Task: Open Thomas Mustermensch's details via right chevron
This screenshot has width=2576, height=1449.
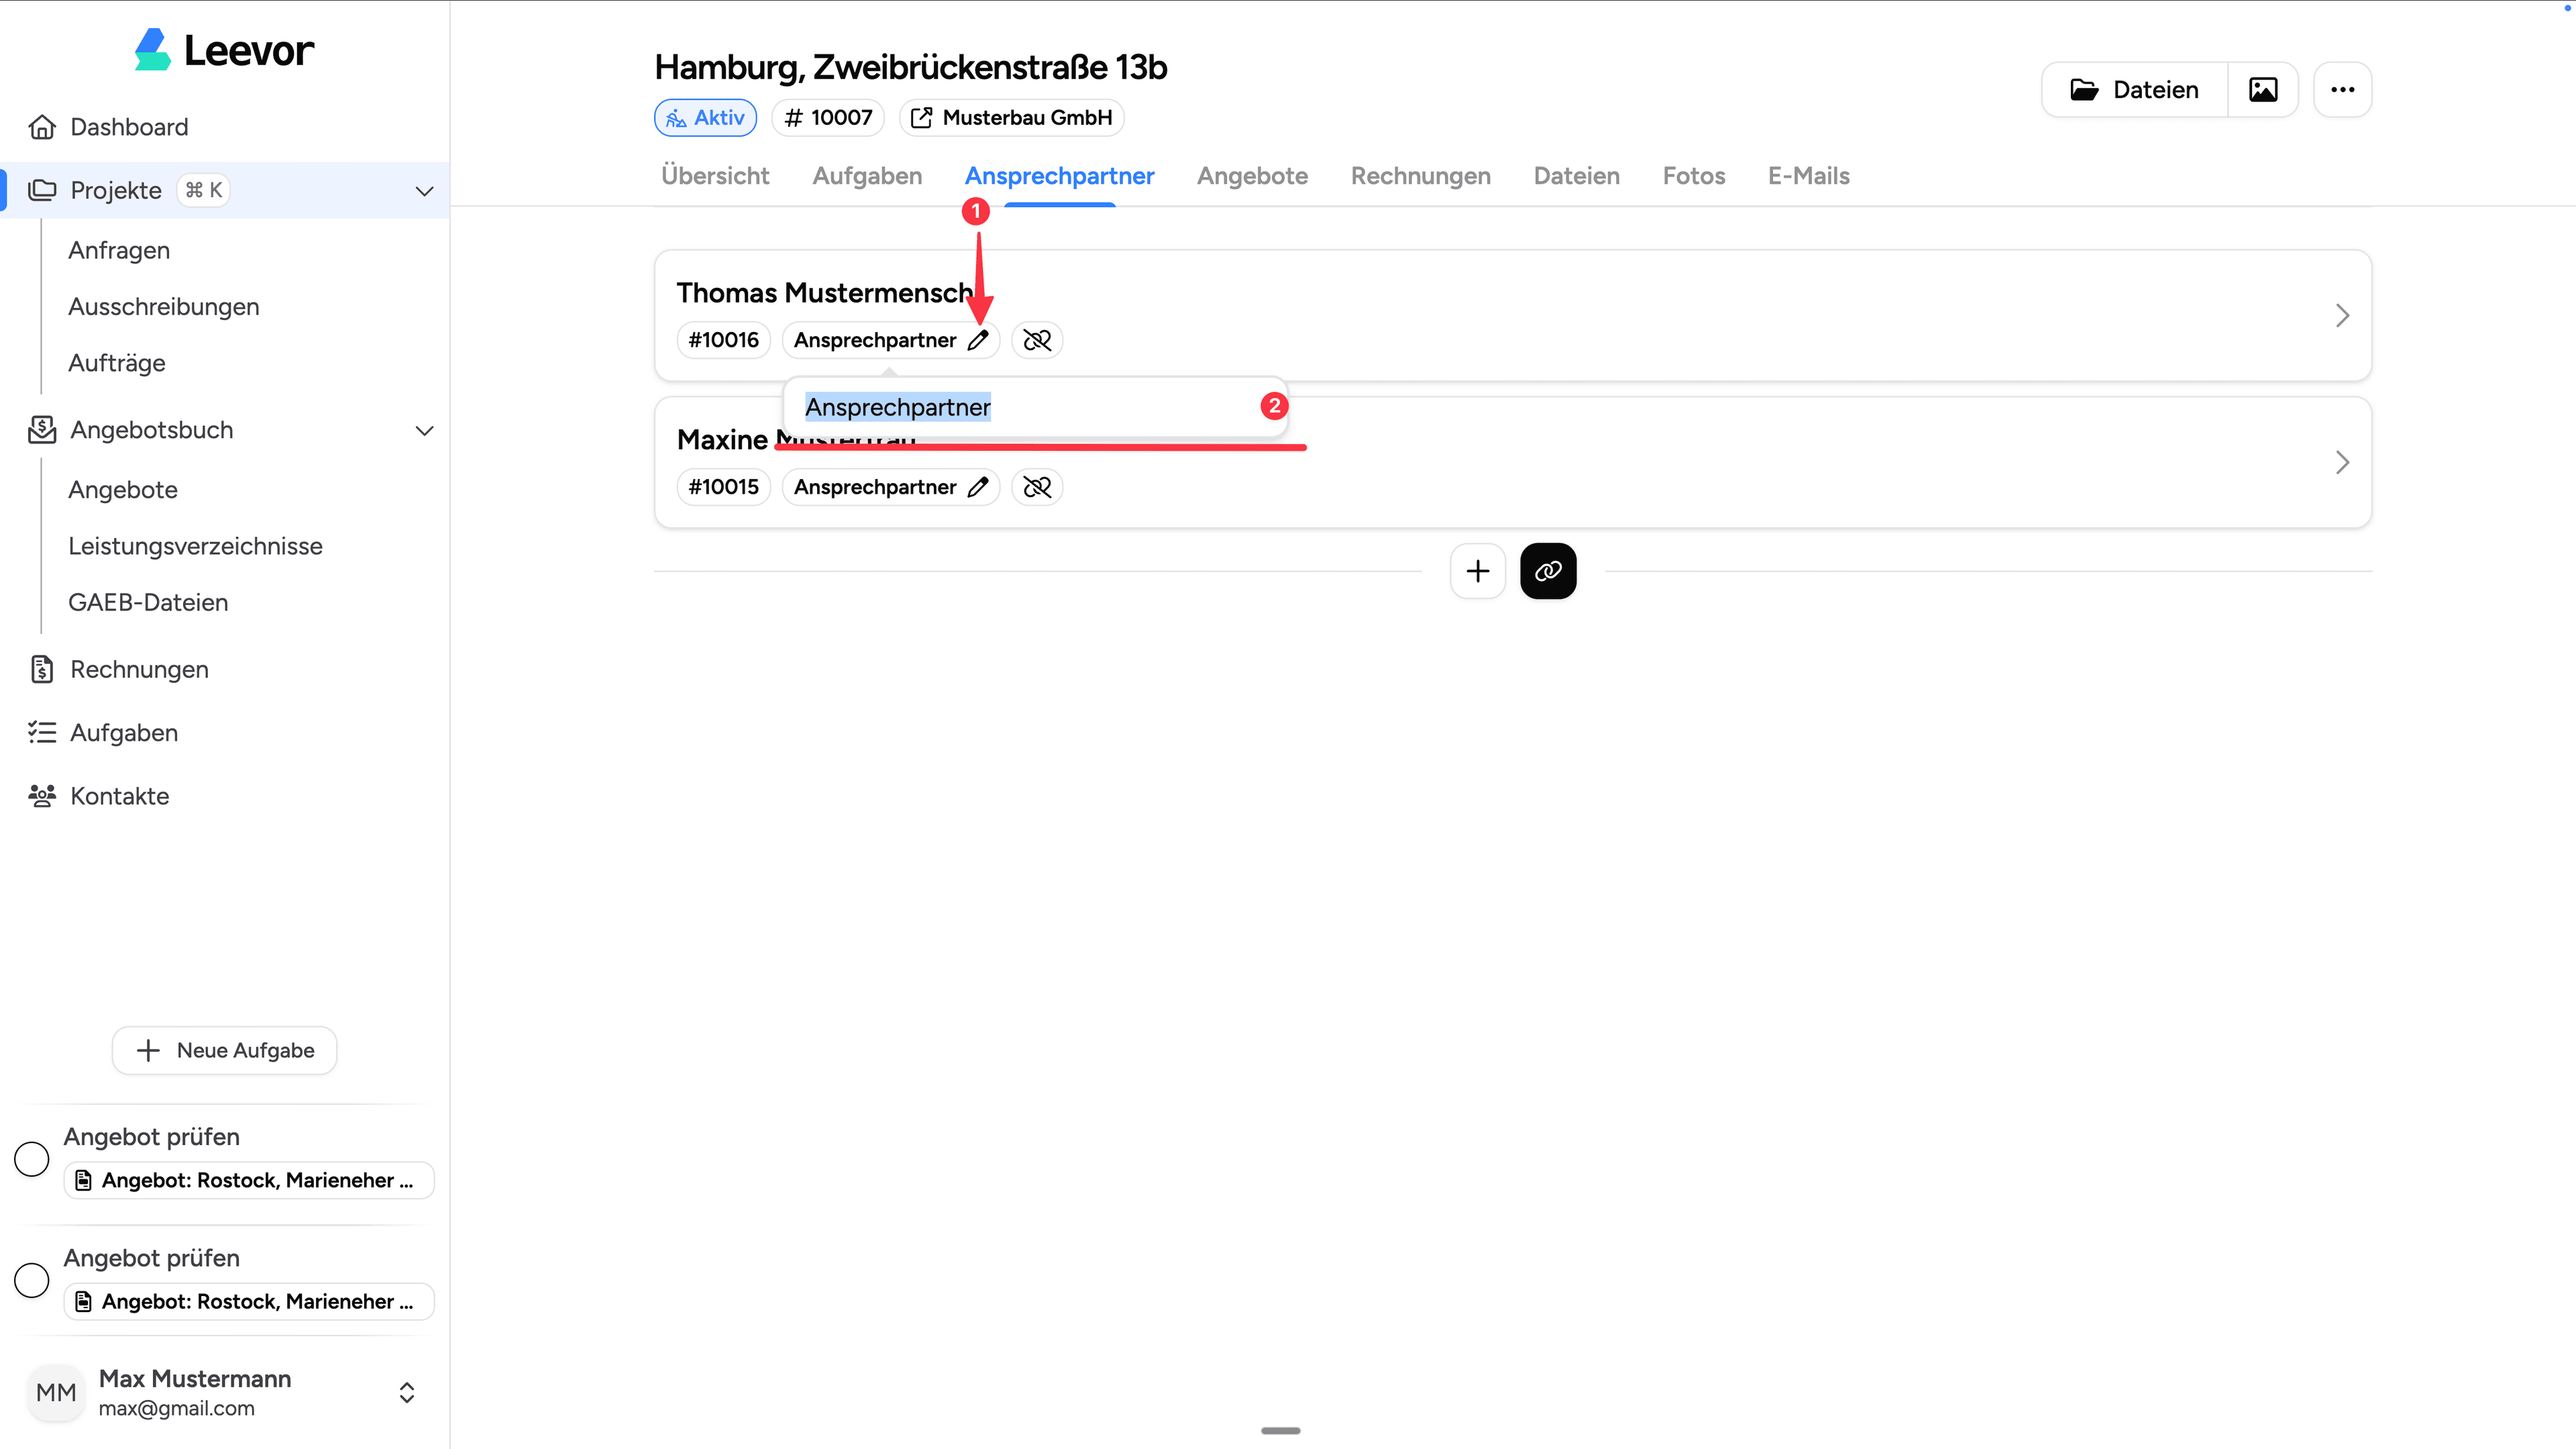Action: point(2342,316)
